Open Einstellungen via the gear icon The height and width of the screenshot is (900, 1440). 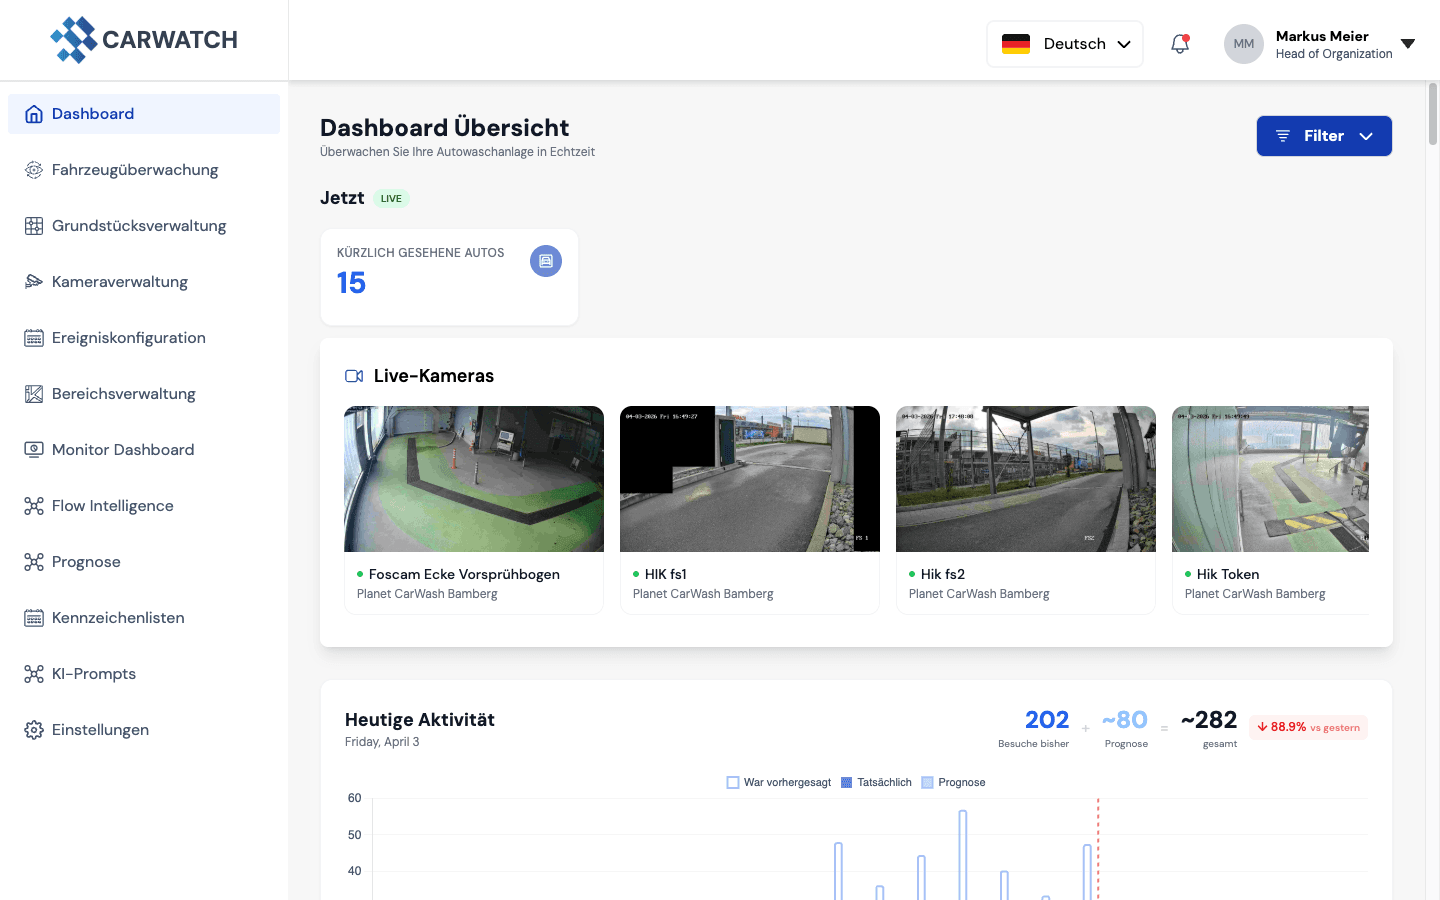33,729
